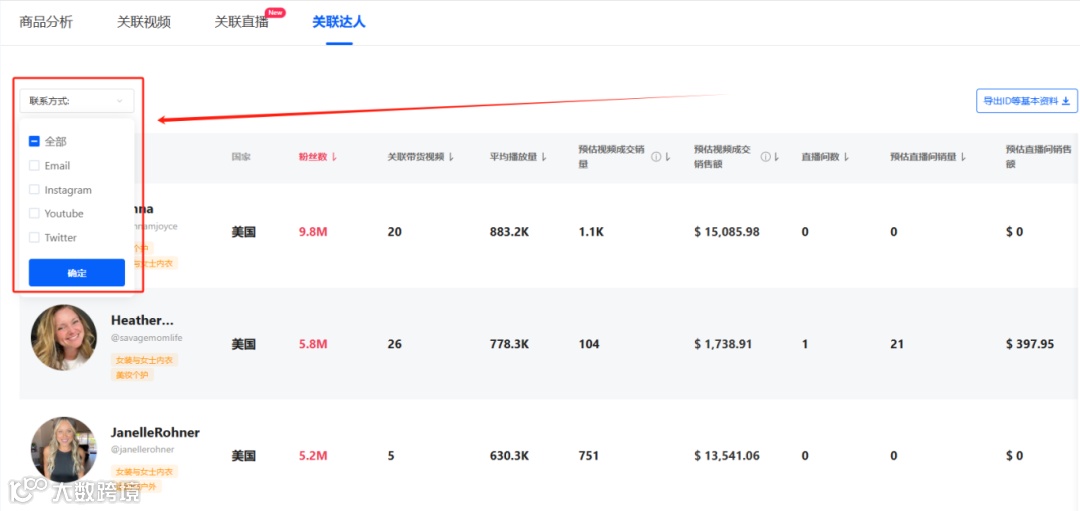The image size is (1080, 511).
Task: Switch to the 关联视频 tab
Action: (x=144, y=22)
